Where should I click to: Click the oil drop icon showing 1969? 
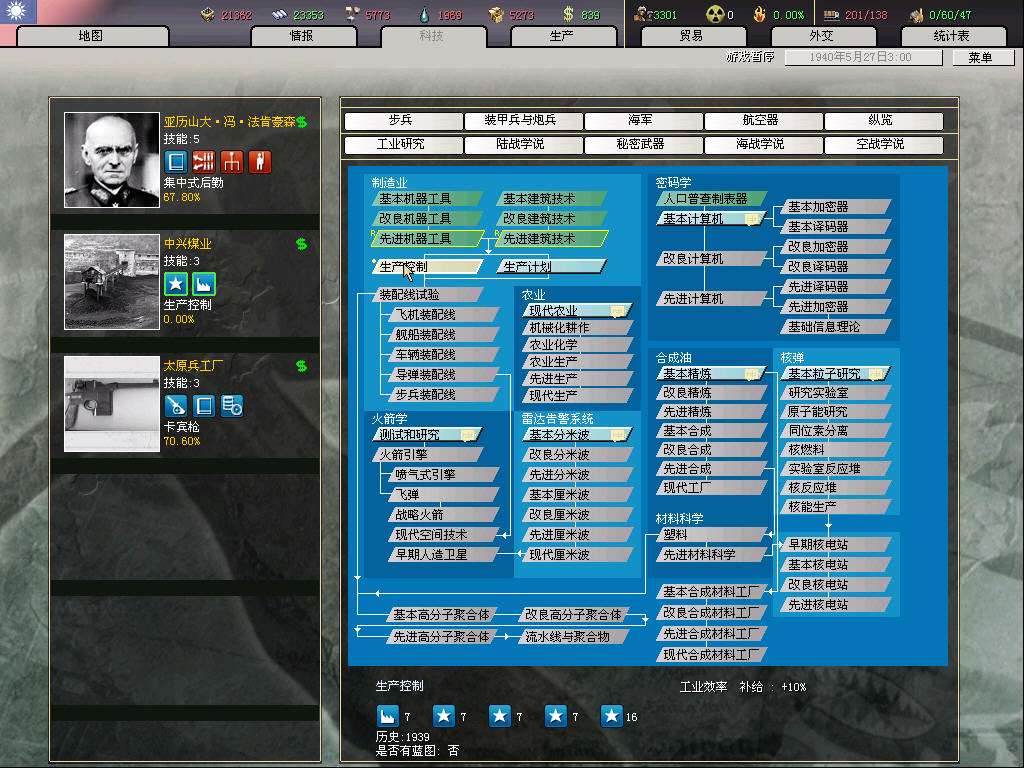click(x=424, y=14)
